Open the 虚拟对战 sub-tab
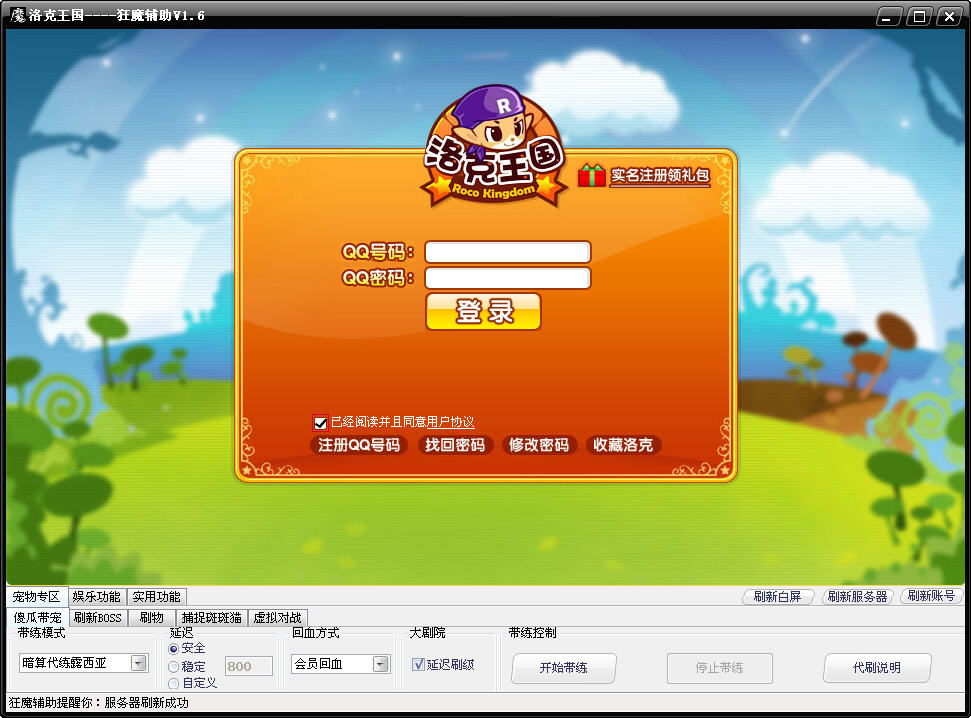The height and width of the screenshot is (718, 971). point(277,618)
